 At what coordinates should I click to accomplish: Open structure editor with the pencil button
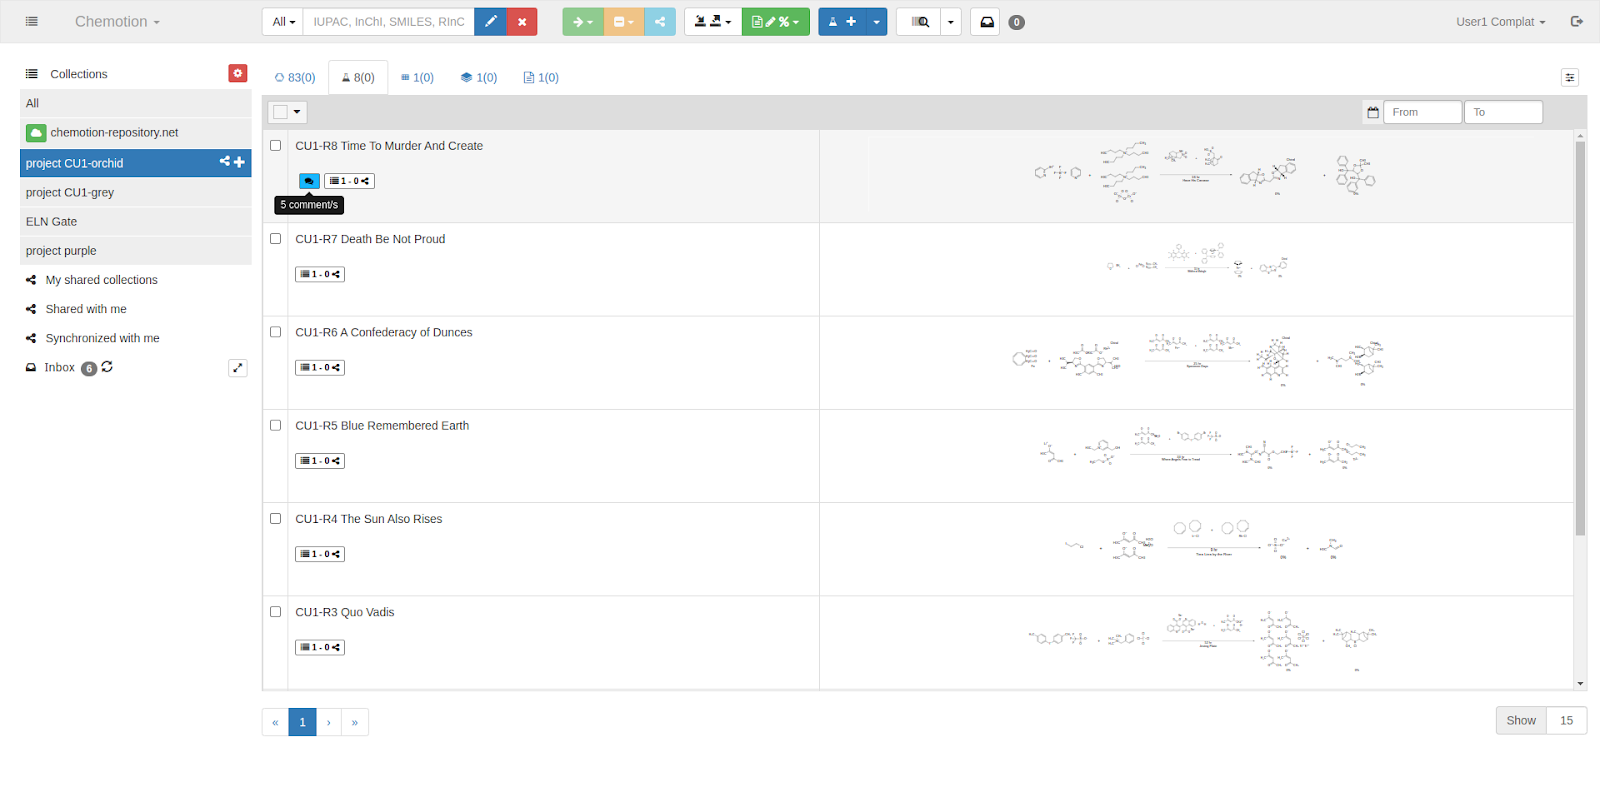pyautogui.click(x=490, y=22)
